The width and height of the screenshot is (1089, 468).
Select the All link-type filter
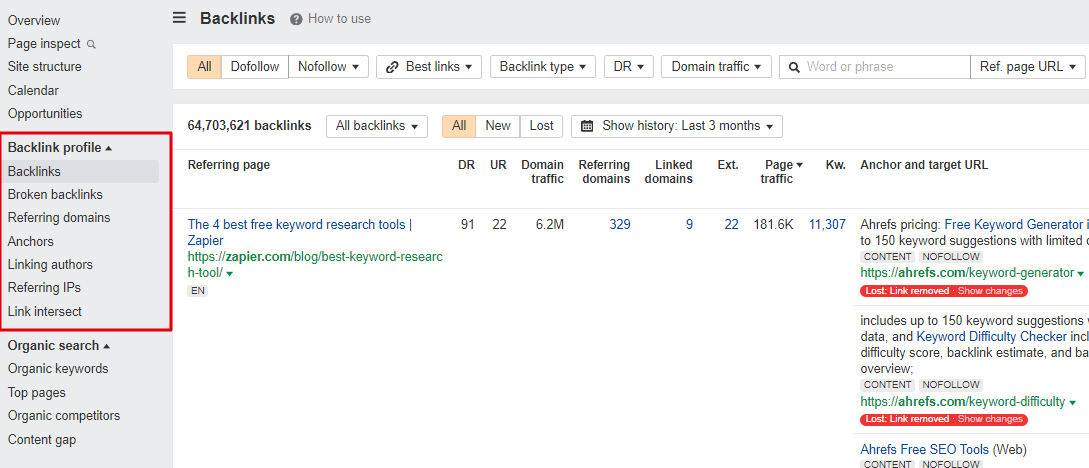pos(204,67)
